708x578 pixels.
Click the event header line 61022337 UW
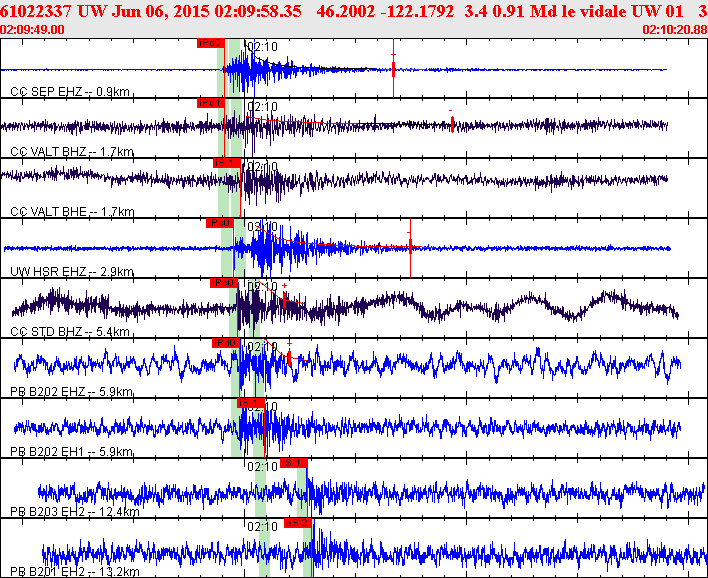pos(354,11)
